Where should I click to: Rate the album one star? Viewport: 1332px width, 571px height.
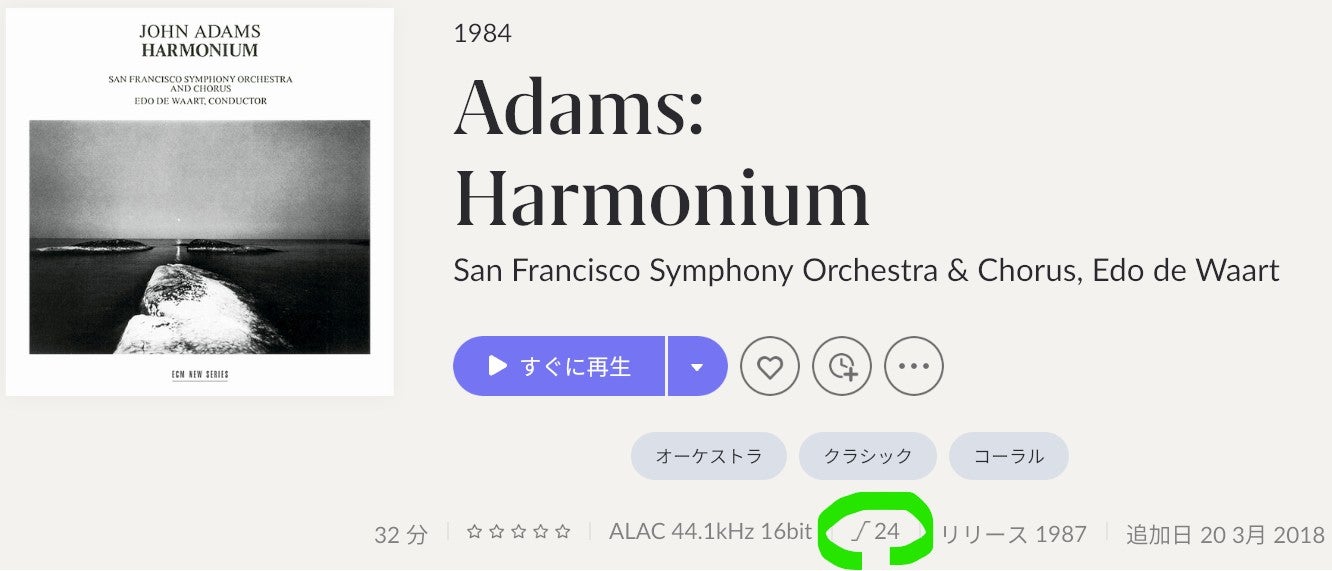tap(474, 532)
